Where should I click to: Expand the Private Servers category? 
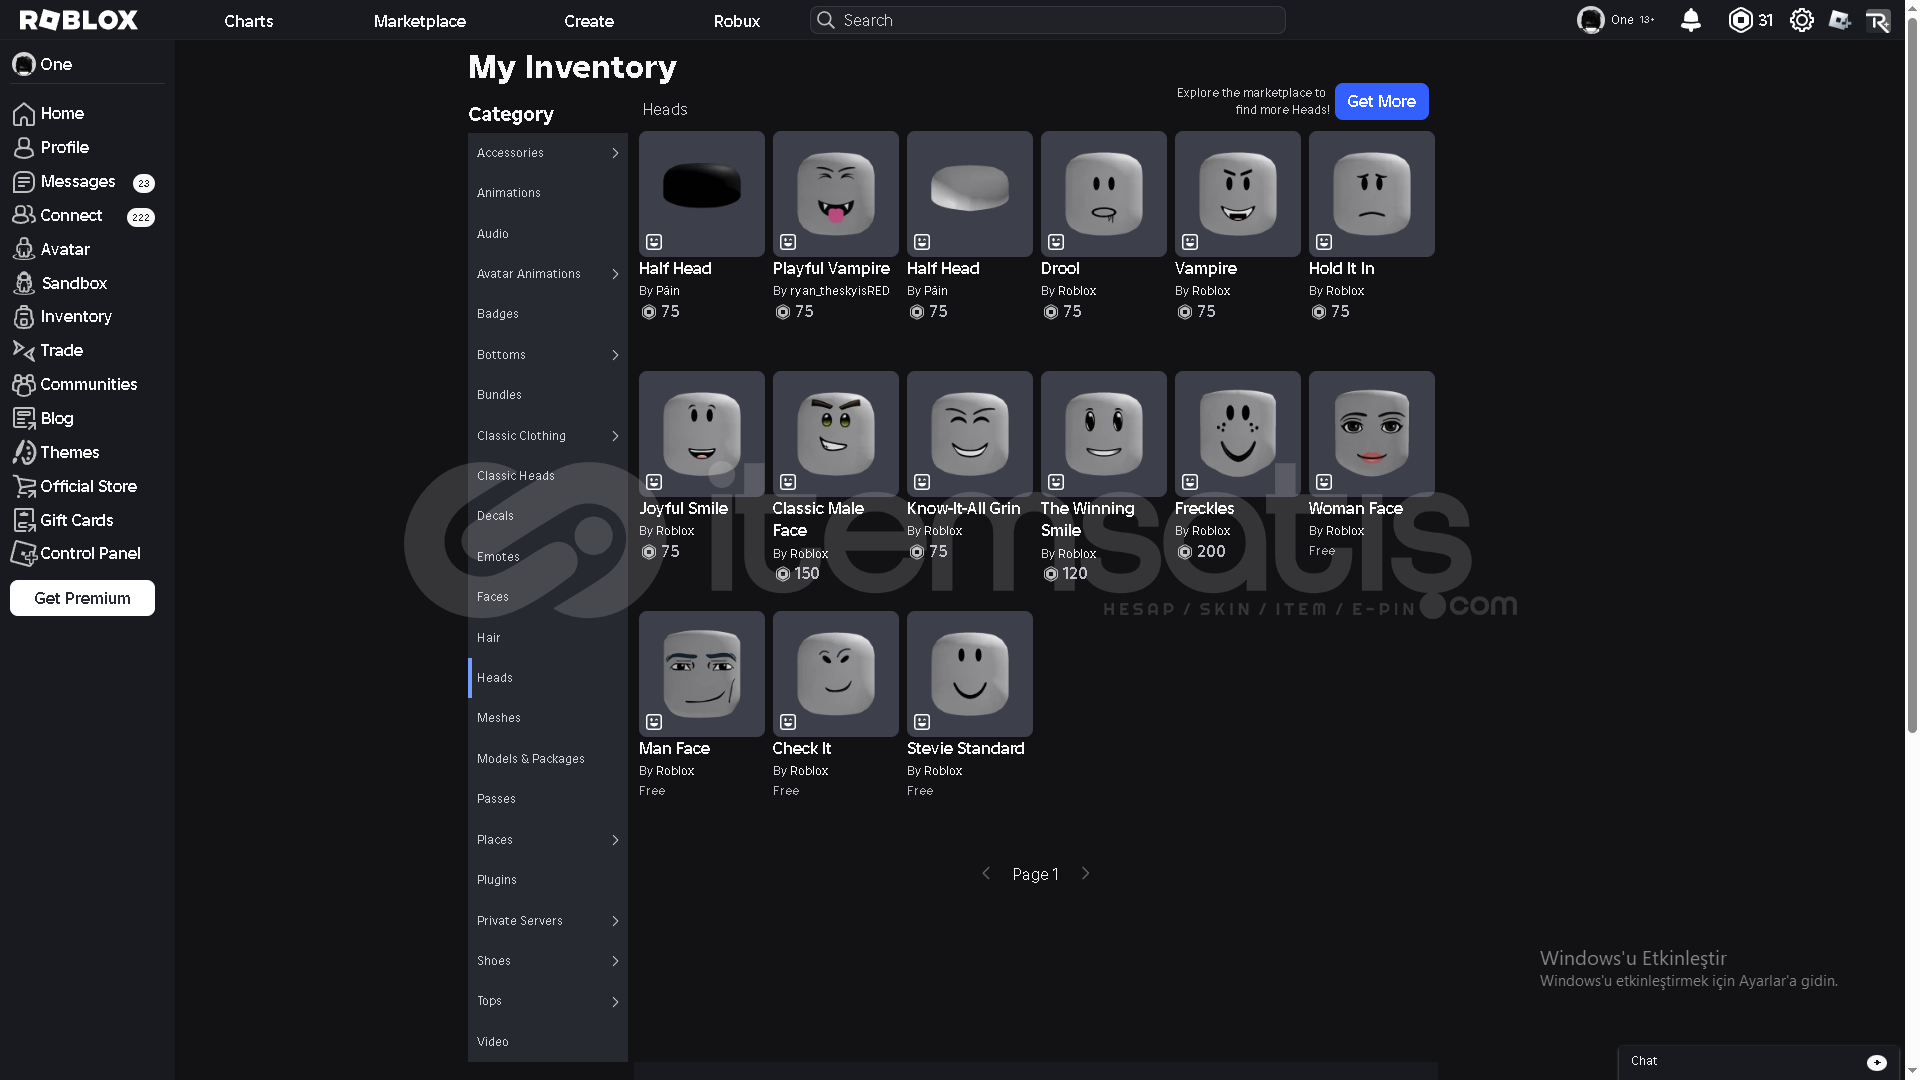(x=615, y=921)
